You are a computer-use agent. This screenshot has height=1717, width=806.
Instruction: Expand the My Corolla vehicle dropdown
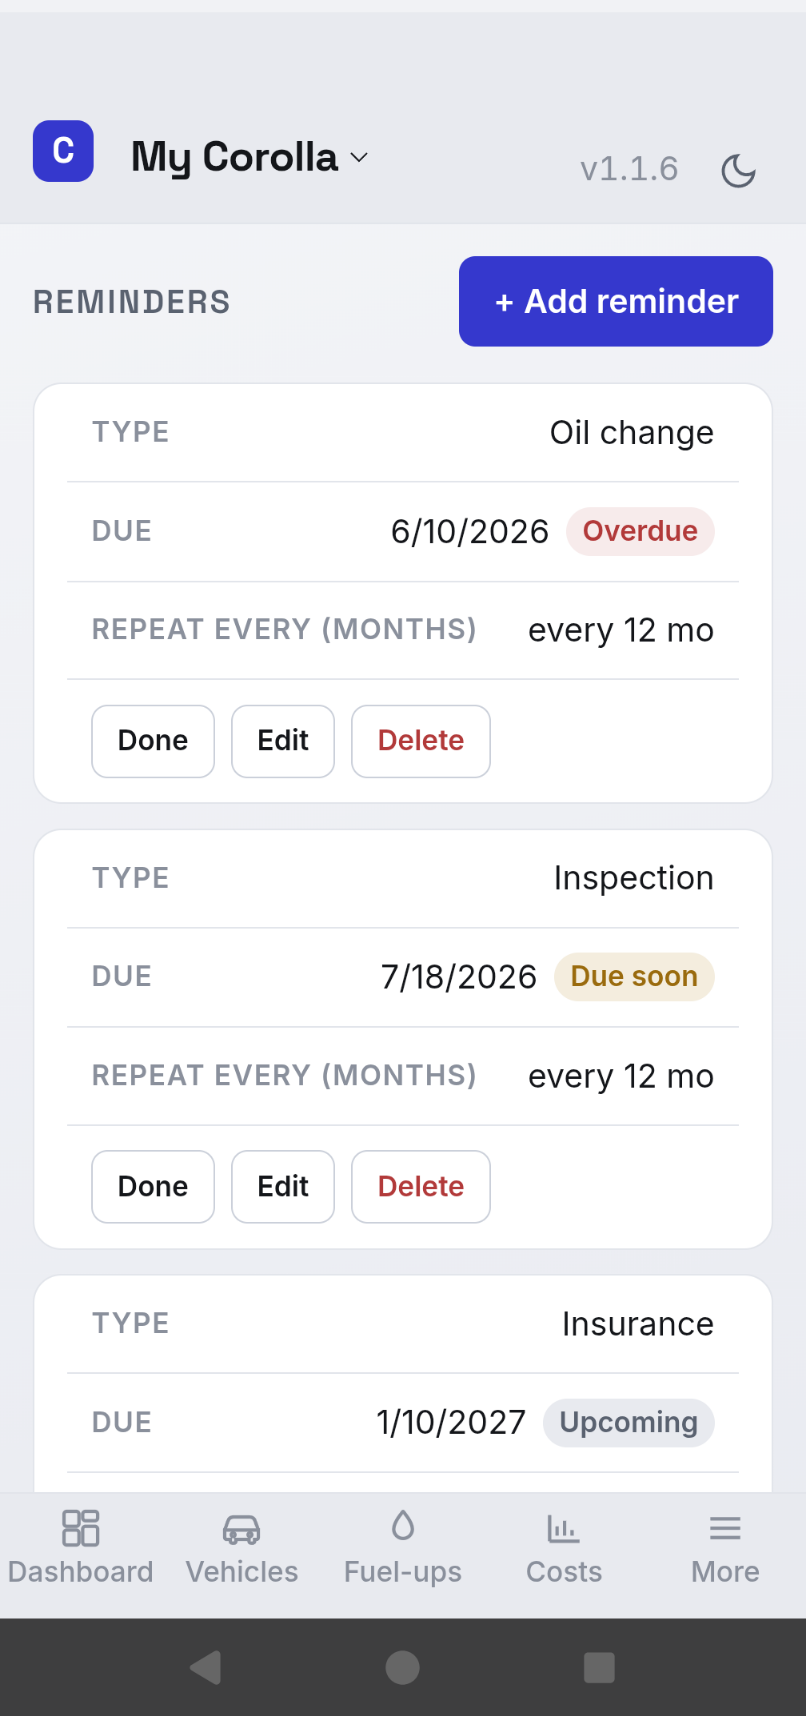click(x=250, y=157)
